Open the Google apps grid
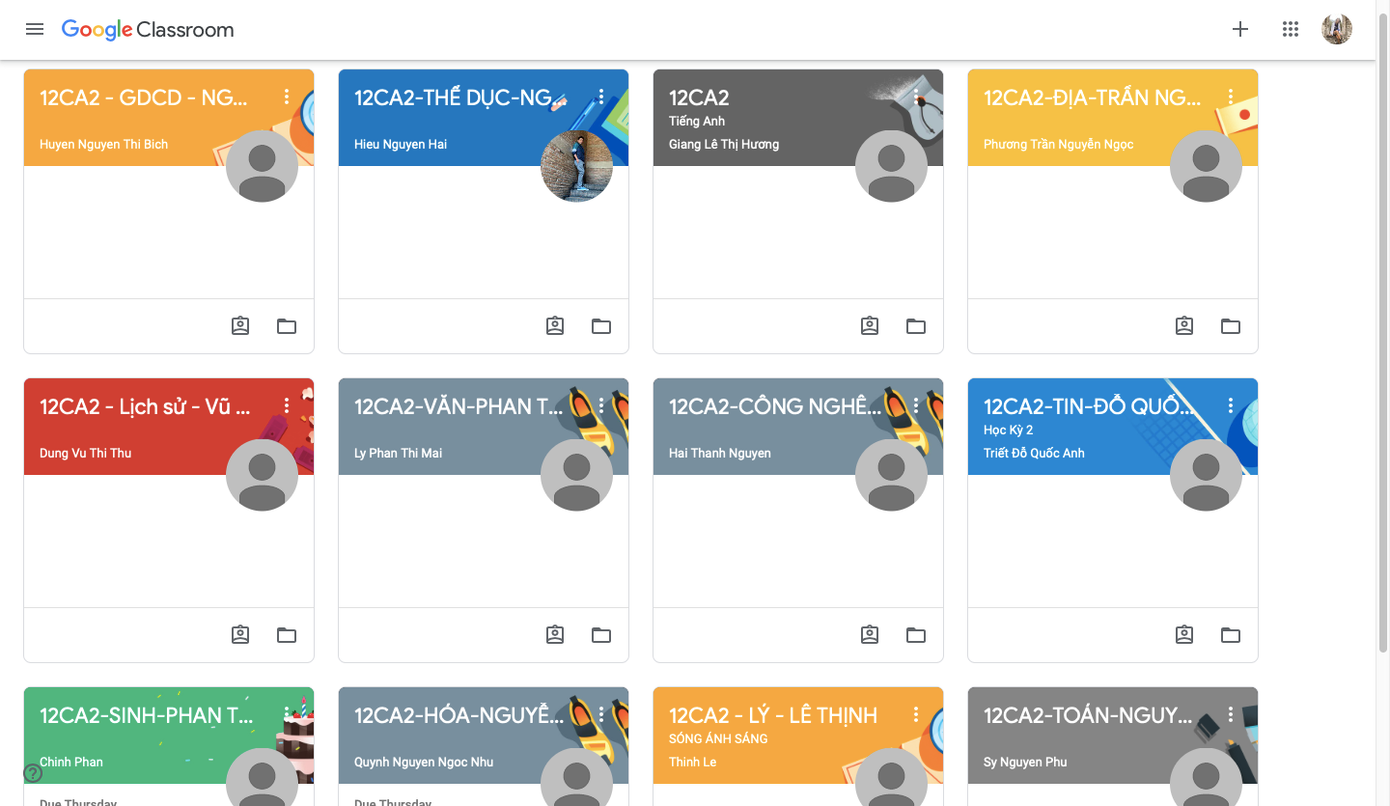Viewport: 1390px width, 806px height. click(x=1290, y=29)
